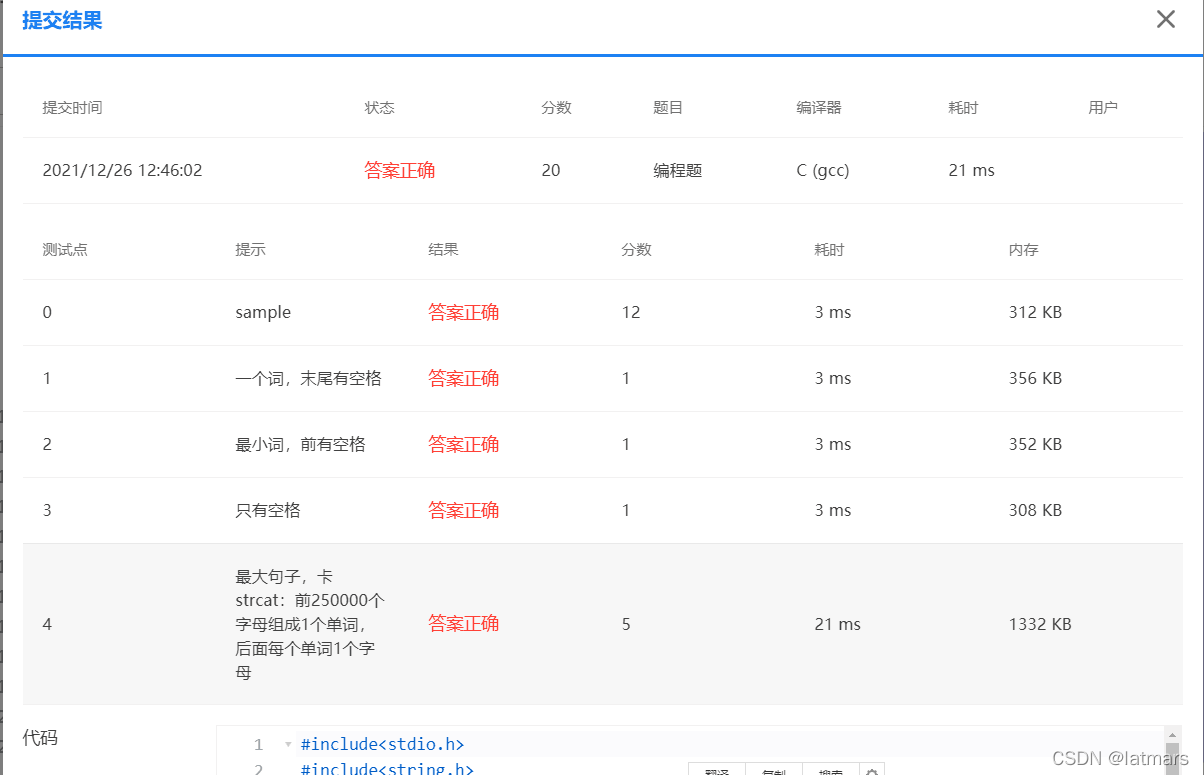Click the 1332 KB memory value

1040,624
